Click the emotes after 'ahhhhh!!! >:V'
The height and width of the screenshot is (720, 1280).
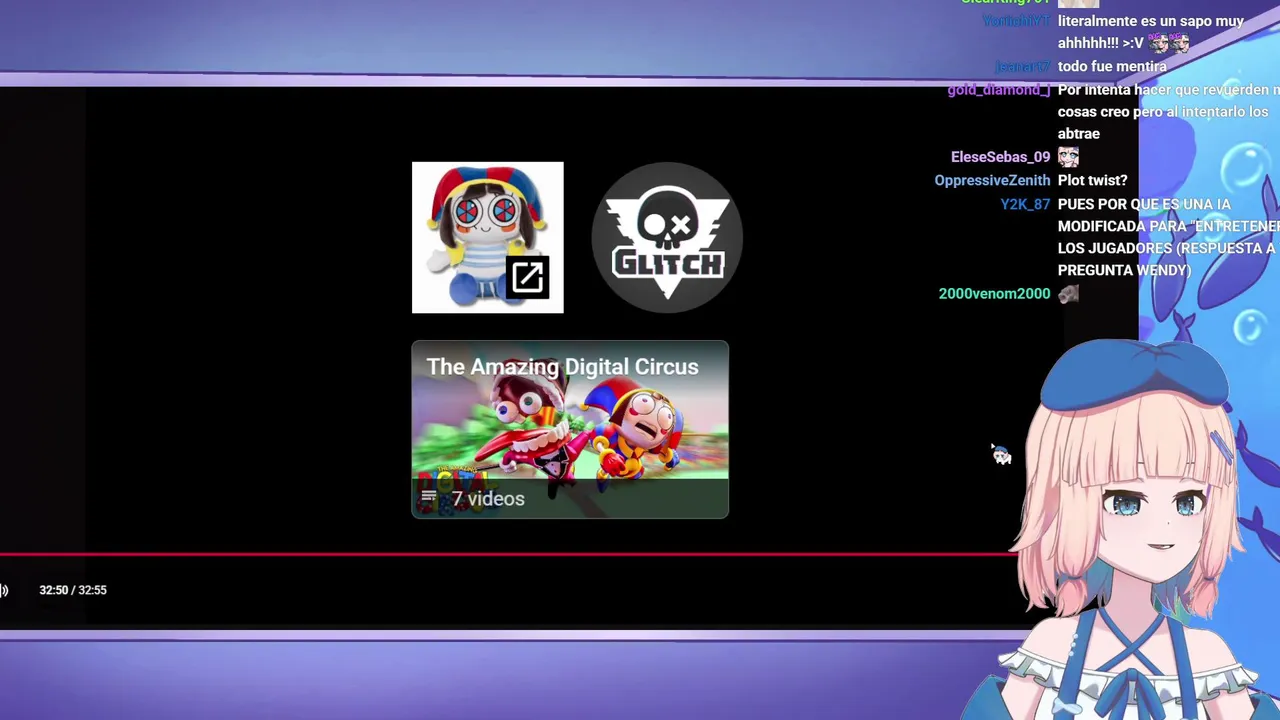[1169, 43]
